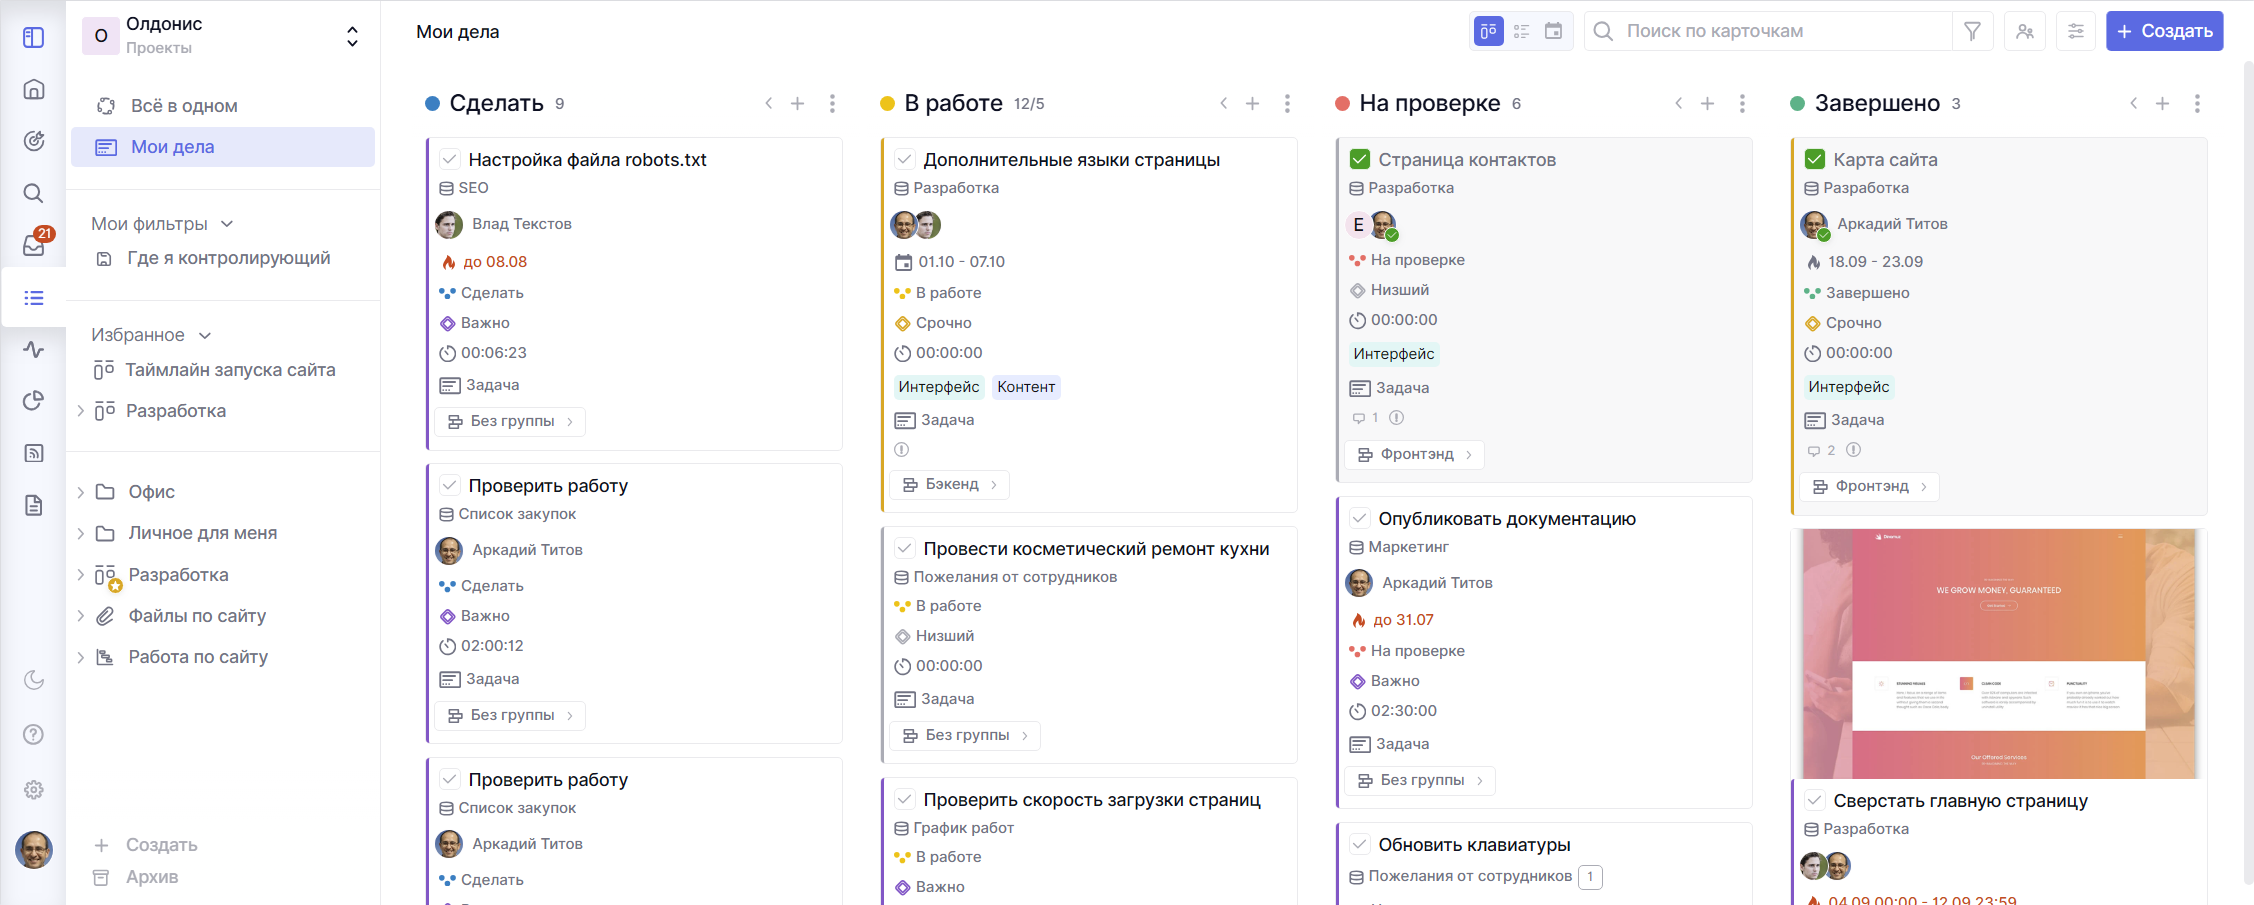
Task: Toggle dark mode moon icon
Action: pos(34,680)
